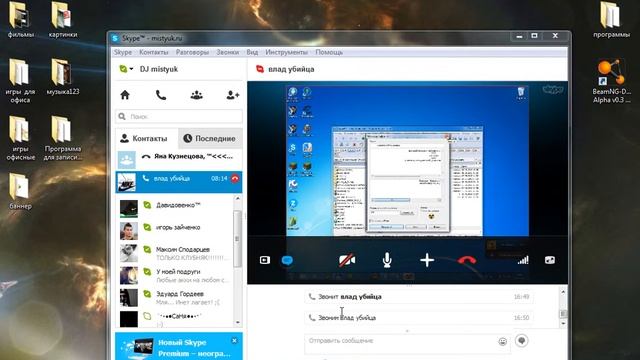Hang up with the red phone button
Viewport: 640px width, 360px height.
coord(467,260)
